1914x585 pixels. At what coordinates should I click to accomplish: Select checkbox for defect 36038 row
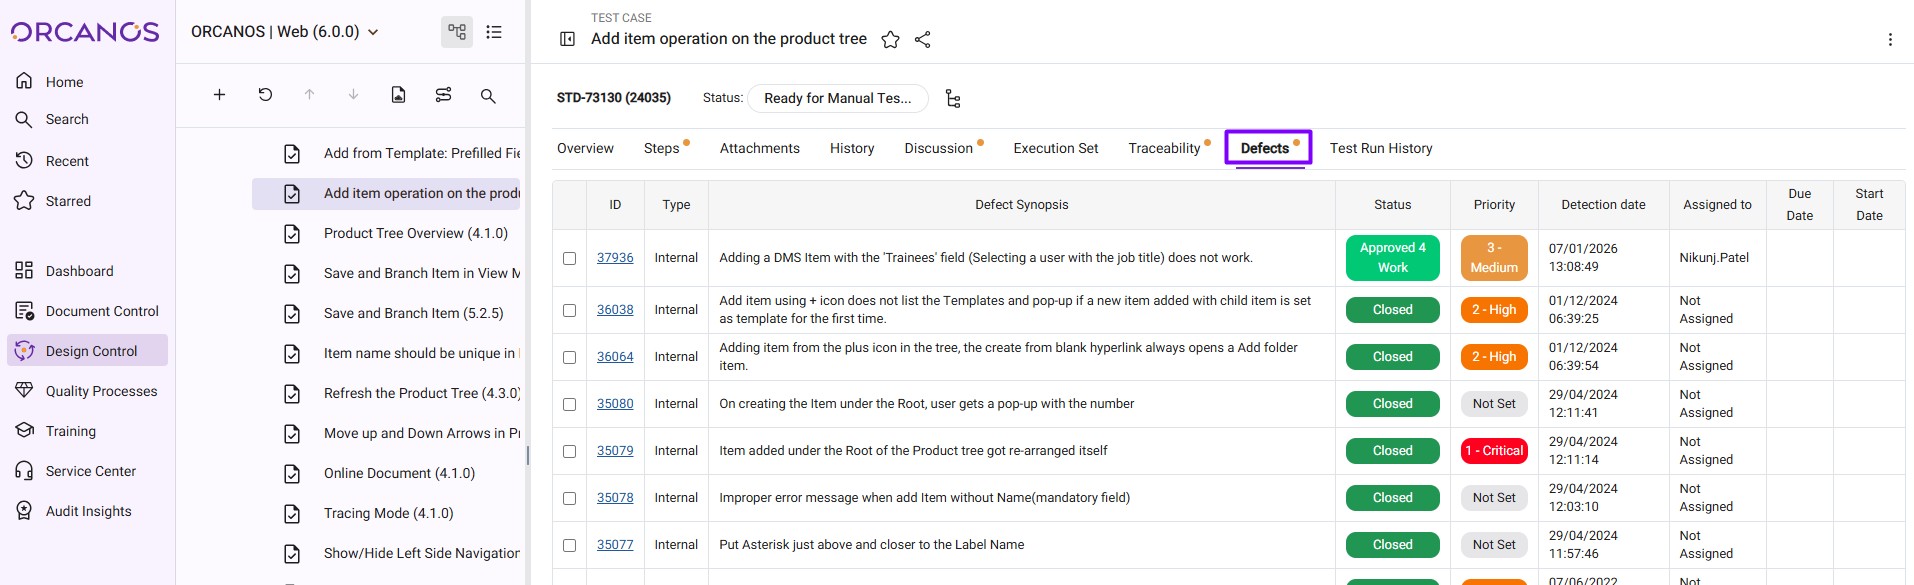(x=569, y=310)
